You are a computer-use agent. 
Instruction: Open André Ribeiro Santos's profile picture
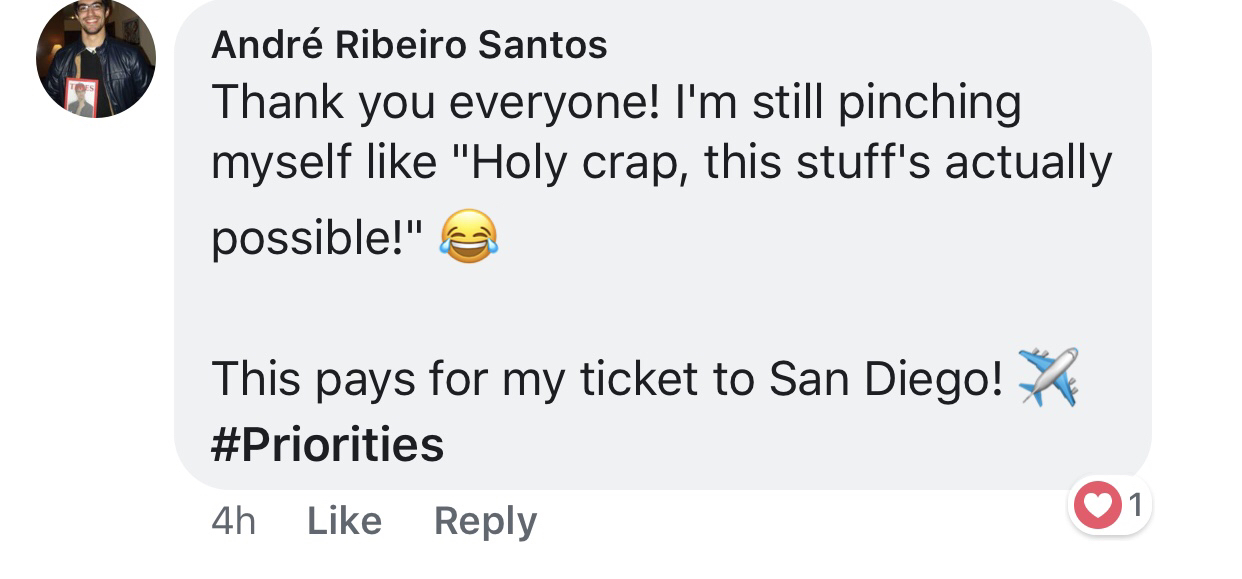point(96,58)
